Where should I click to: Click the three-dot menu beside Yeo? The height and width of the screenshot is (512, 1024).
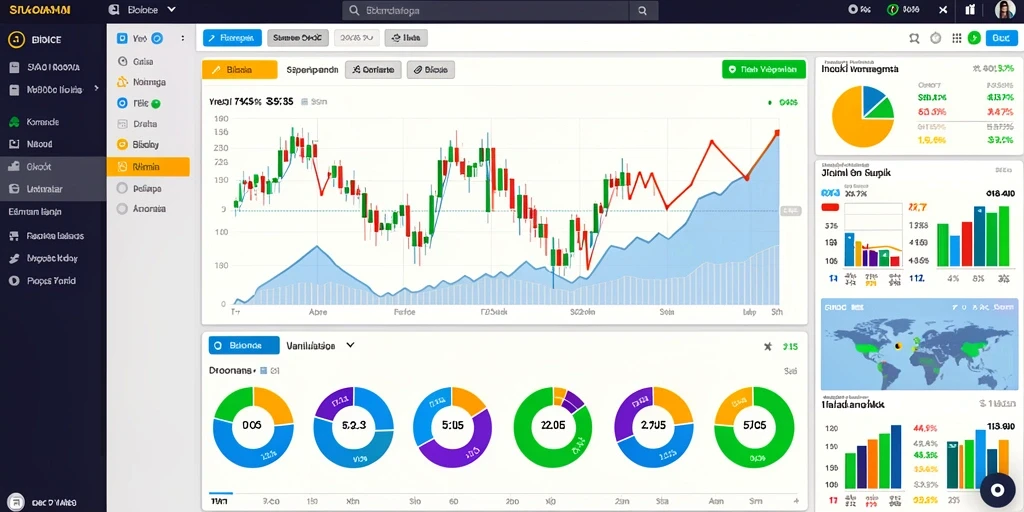(183, 39)
